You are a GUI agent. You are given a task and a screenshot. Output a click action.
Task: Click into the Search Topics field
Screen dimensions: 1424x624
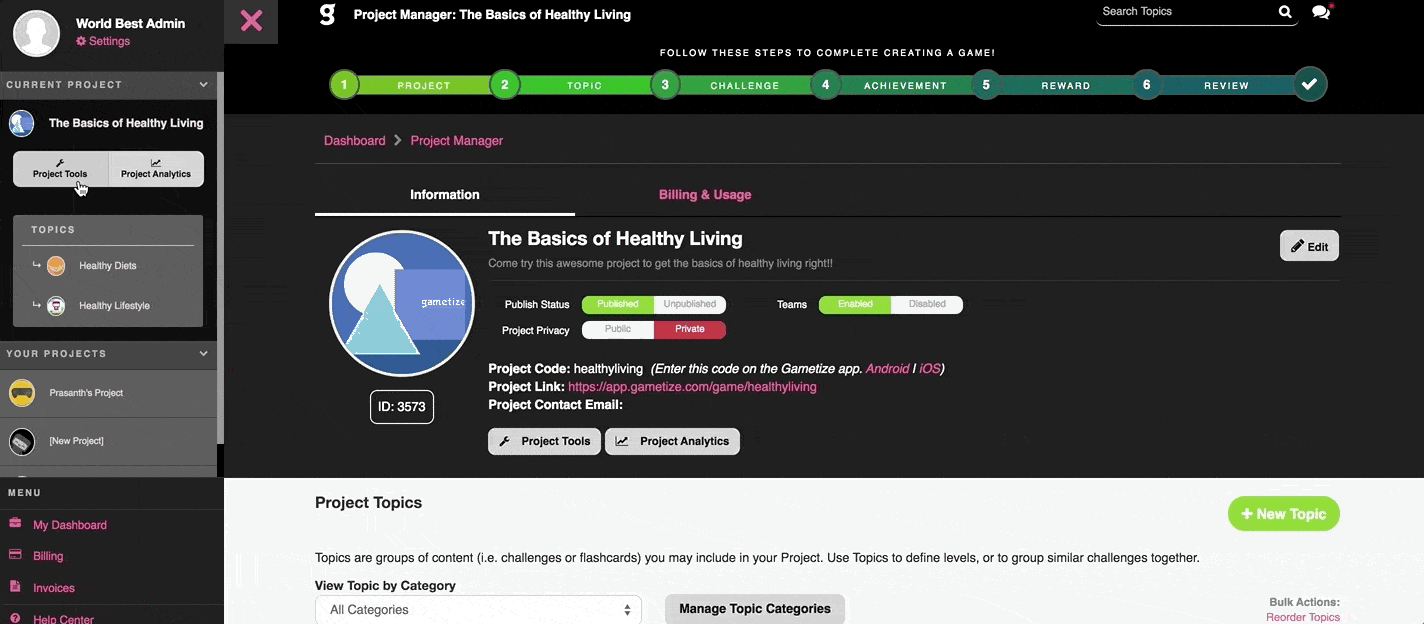[x=1186, y=12]
